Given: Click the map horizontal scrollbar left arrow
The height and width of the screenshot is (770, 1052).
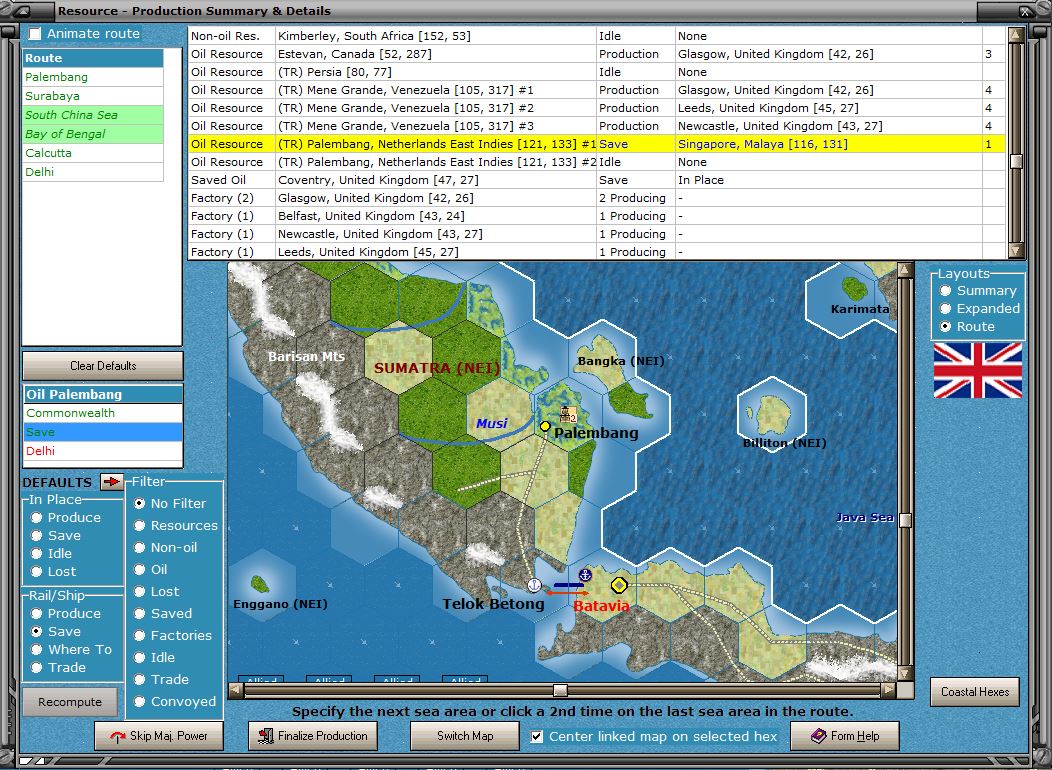Looking at the screenshot, I should pos(235,690).
